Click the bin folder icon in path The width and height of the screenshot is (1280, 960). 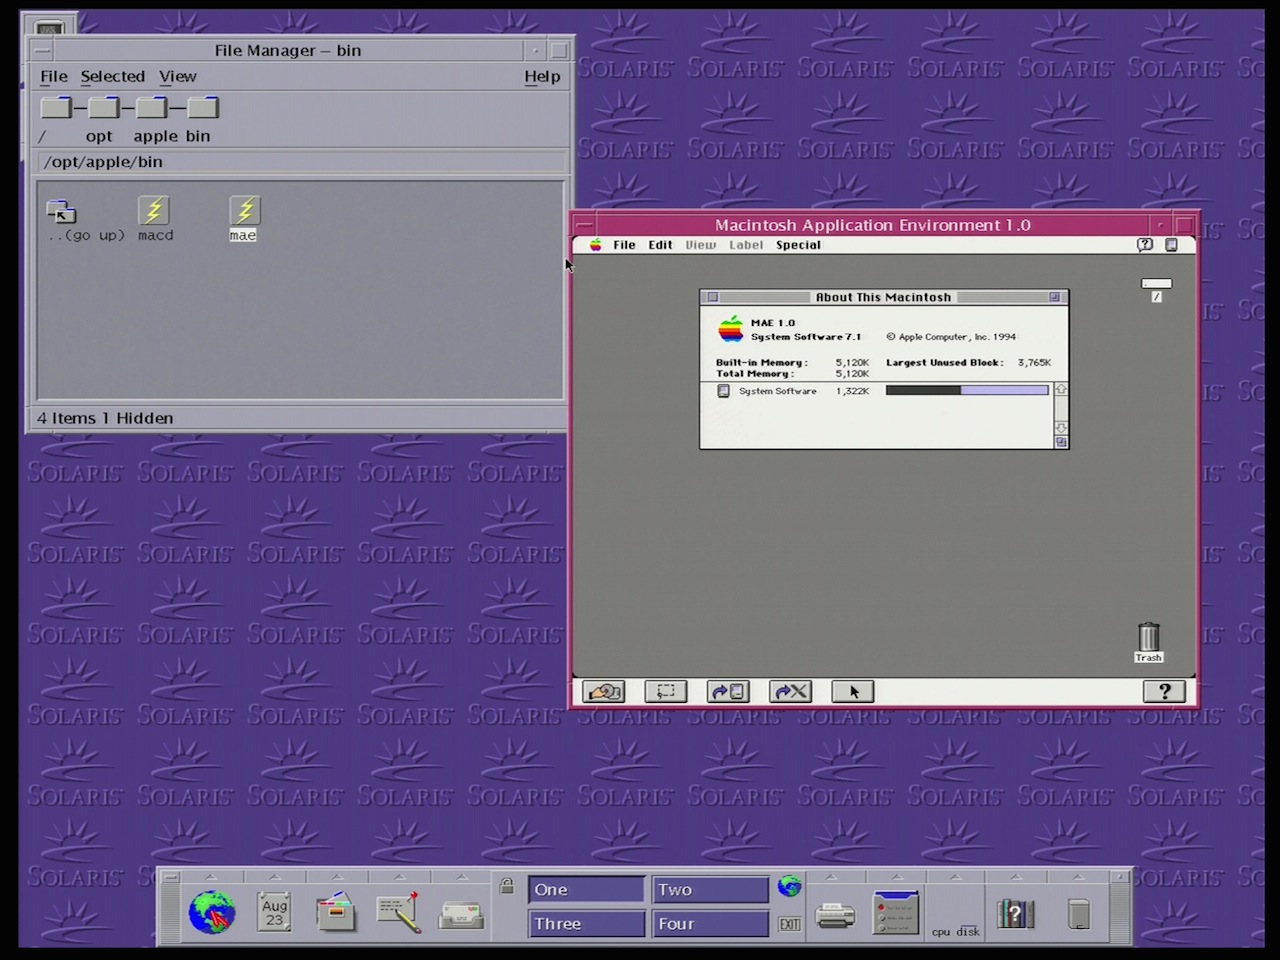tap(202, 107)
